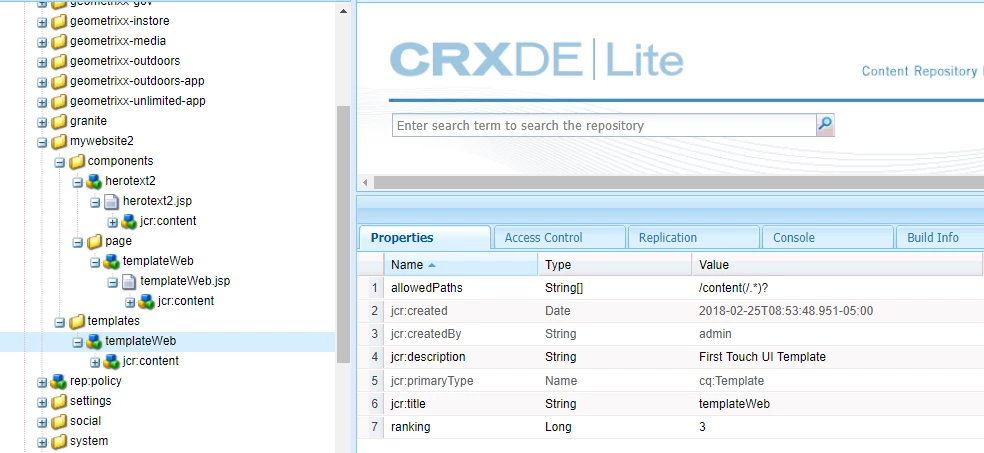Click the ranking type Long cell

pos(558,427)
